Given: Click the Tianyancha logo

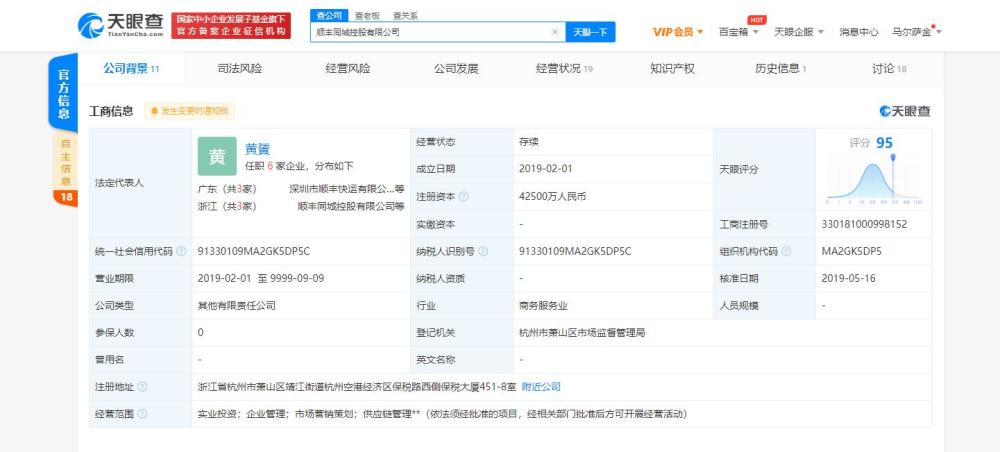Looking at the screenshot, I should [x=121, y=25].
